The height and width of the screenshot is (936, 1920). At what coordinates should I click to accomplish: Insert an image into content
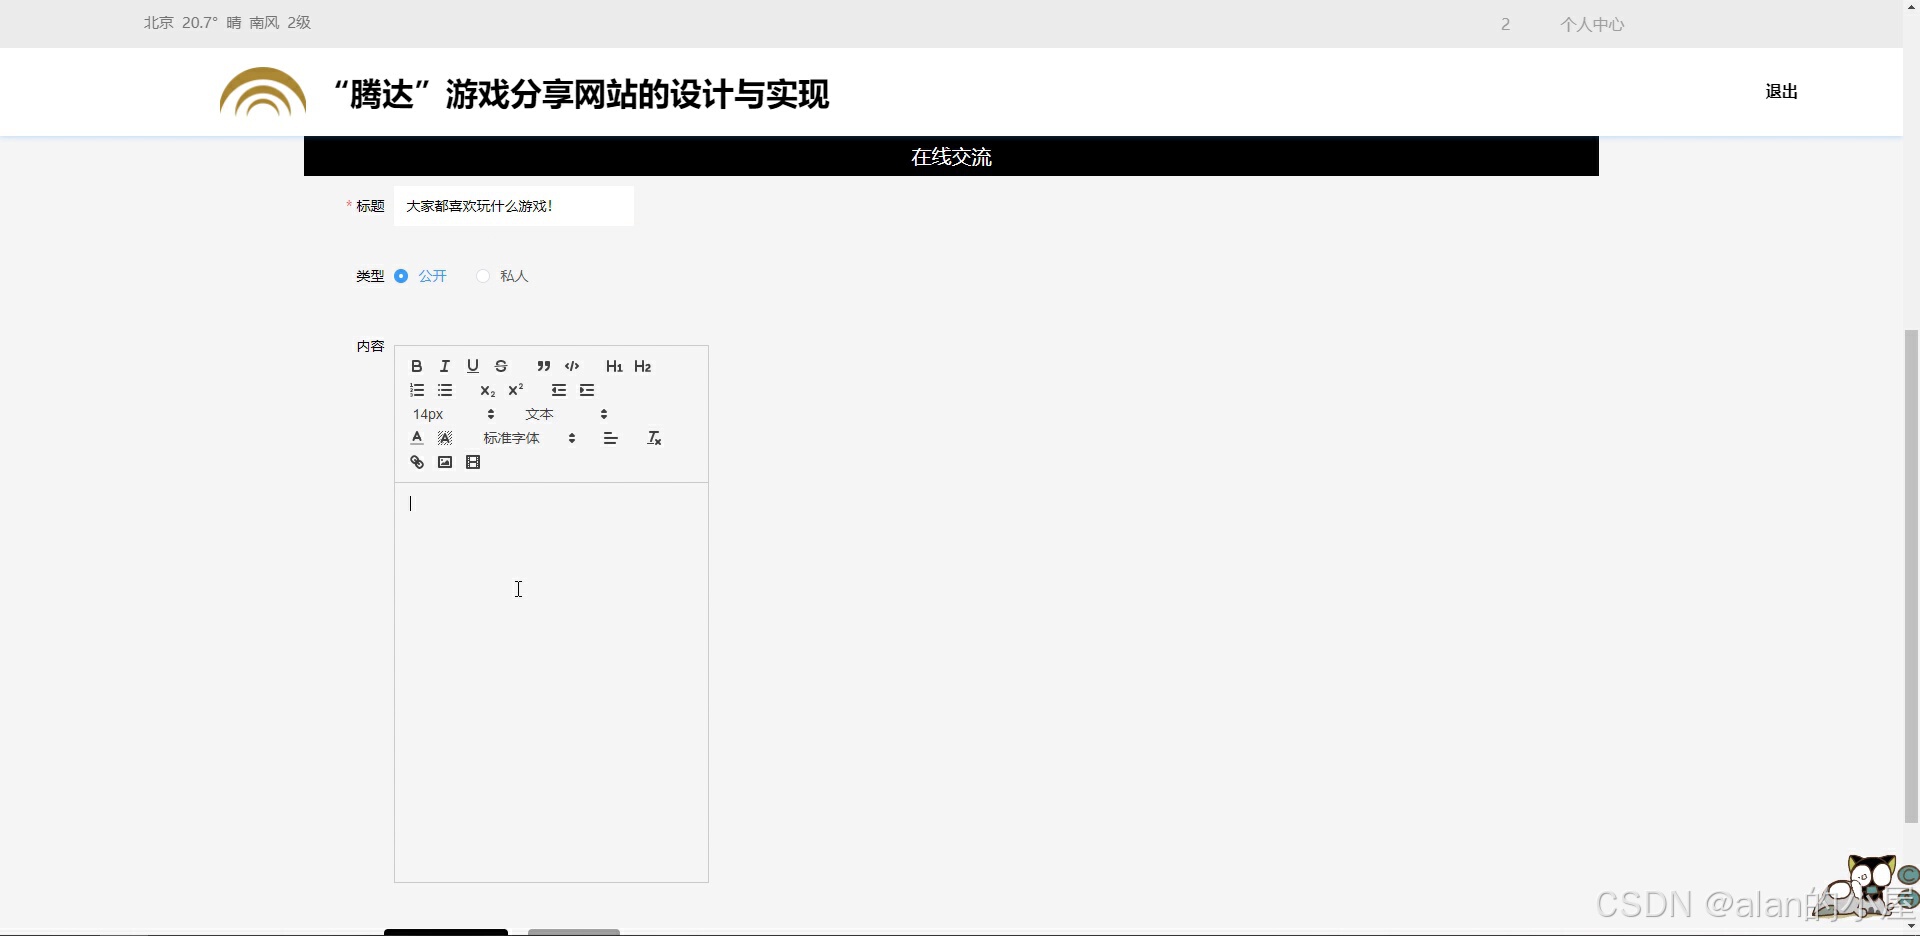click(445, 462)
